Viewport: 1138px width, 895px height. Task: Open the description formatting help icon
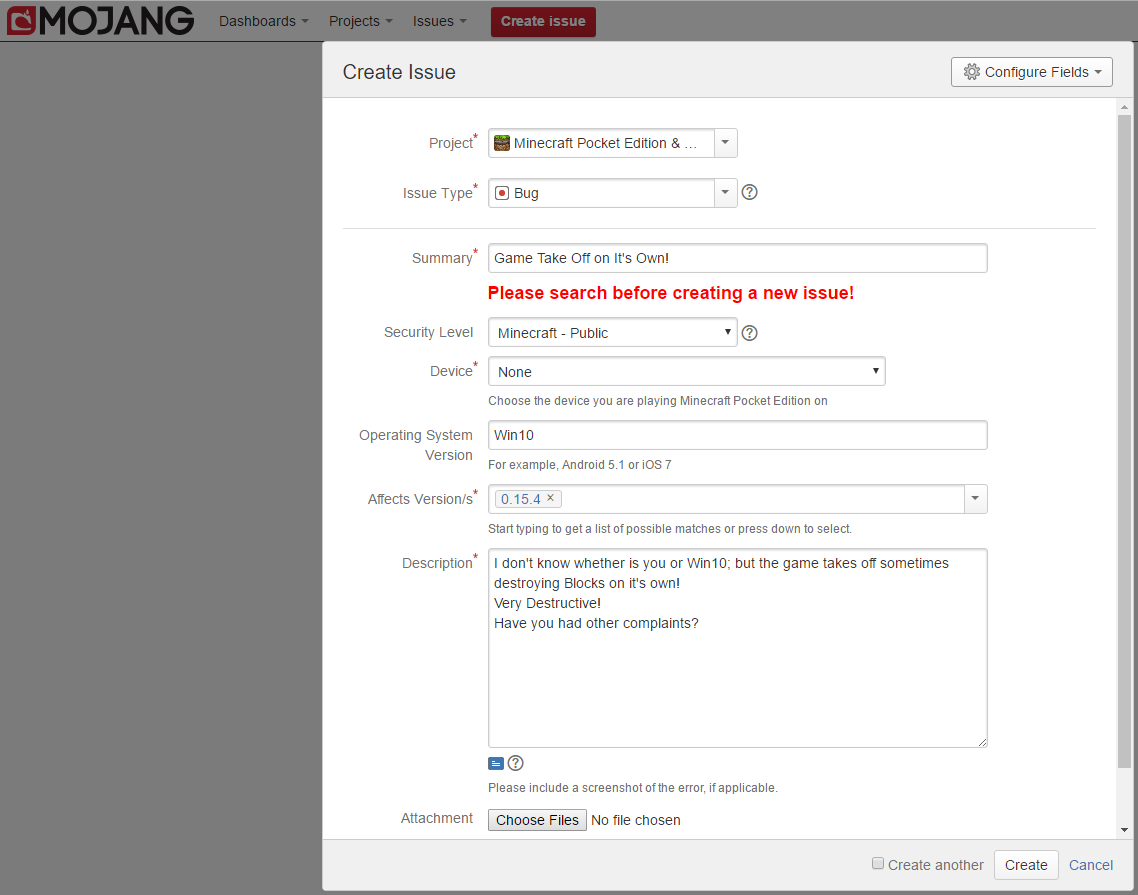pos(515,763)
